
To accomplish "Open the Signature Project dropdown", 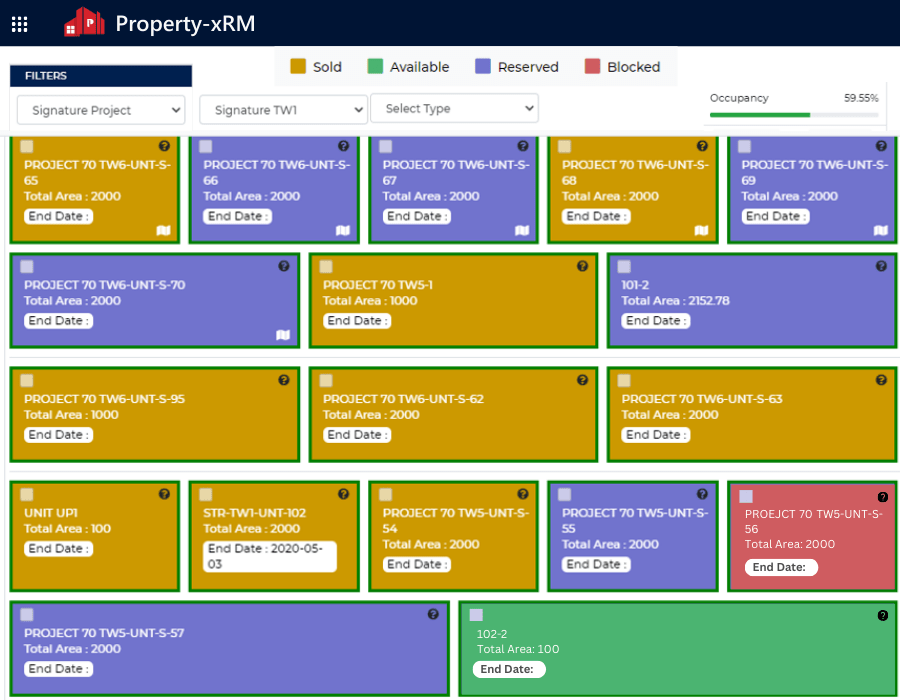I will [100, 110].
